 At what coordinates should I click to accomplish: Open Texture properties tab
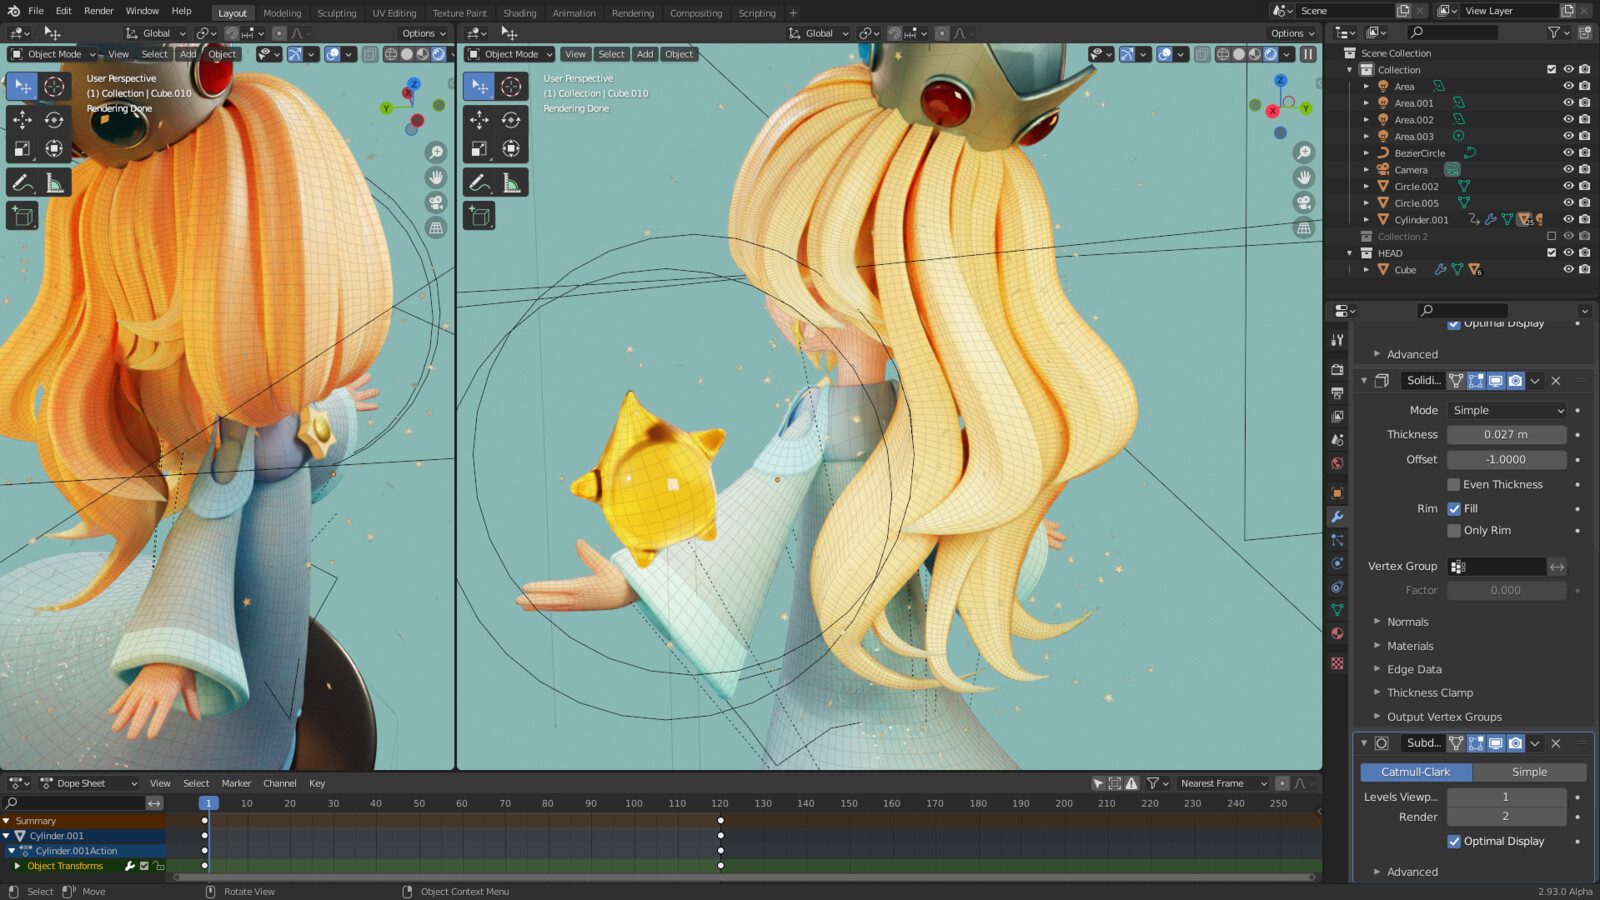[x=1337, y=663]
